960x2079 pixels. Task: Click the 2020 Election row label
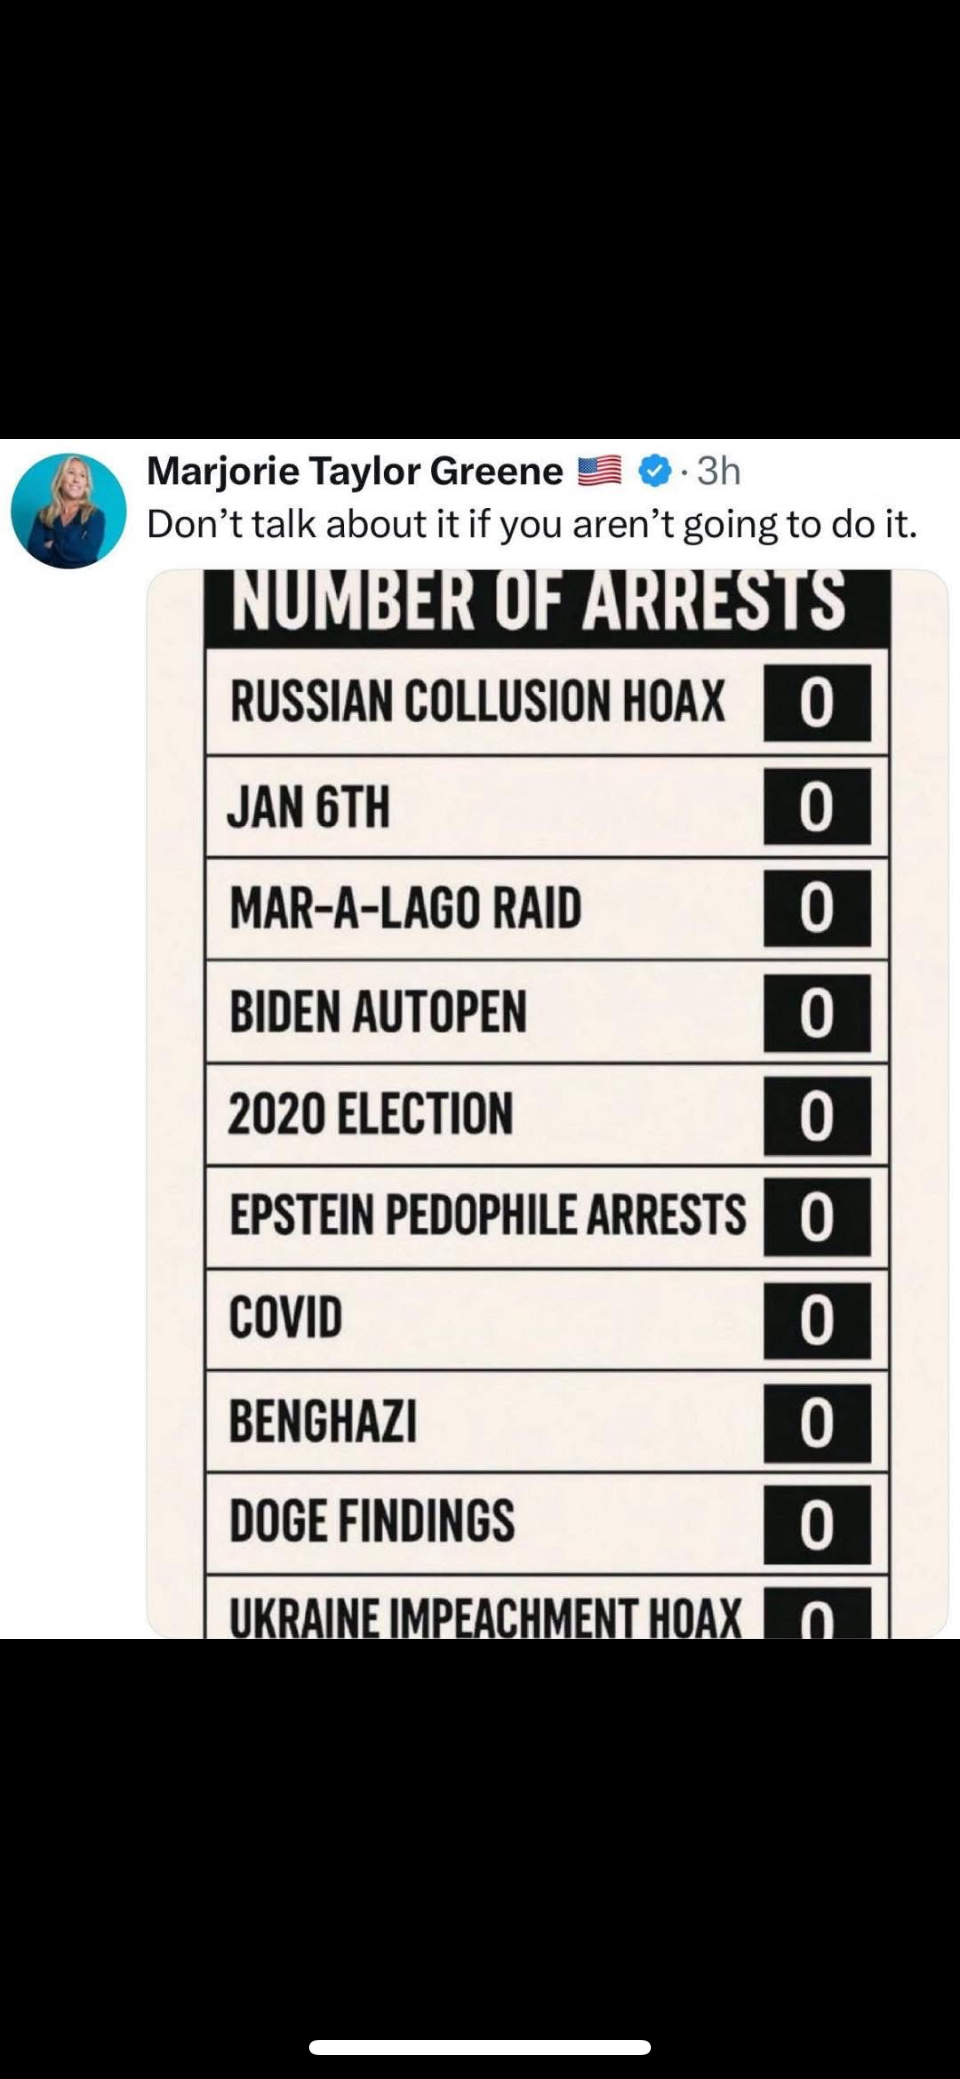(370, 1114)
